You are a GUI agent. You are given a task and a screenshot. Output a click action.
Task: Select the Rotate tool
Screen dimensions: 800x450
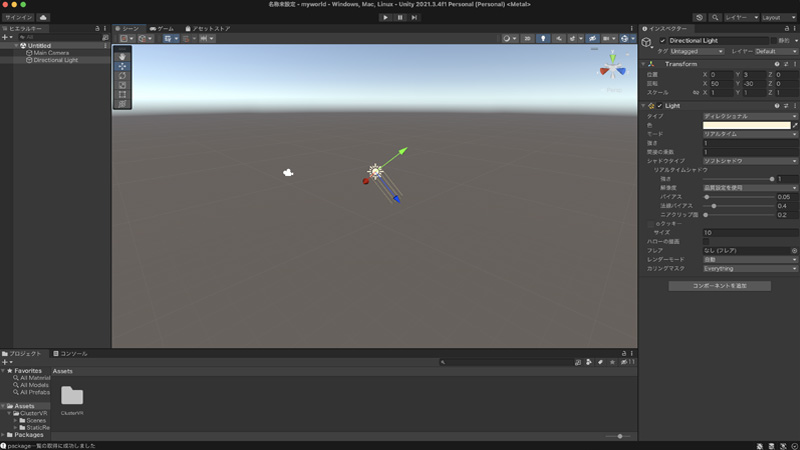tap(122, 76)
